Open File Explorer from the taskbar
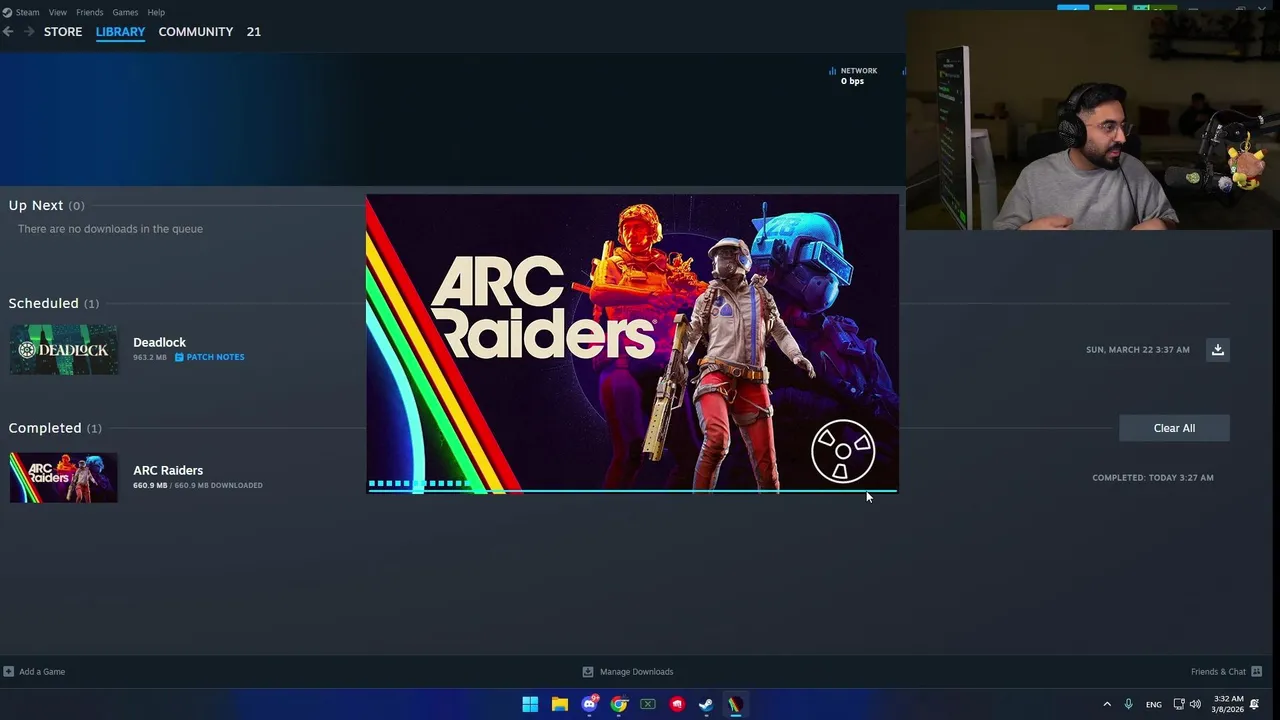Screen dimensions: 1280x720 coord(560,704)
